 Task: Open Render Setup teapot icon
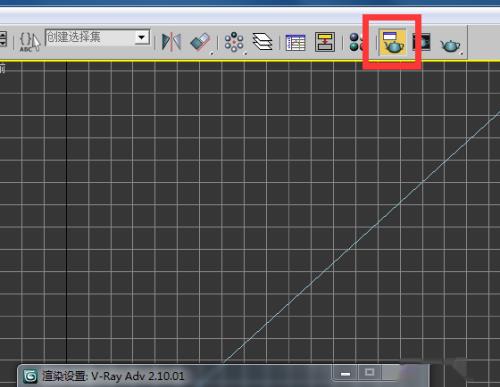point(392,42)
